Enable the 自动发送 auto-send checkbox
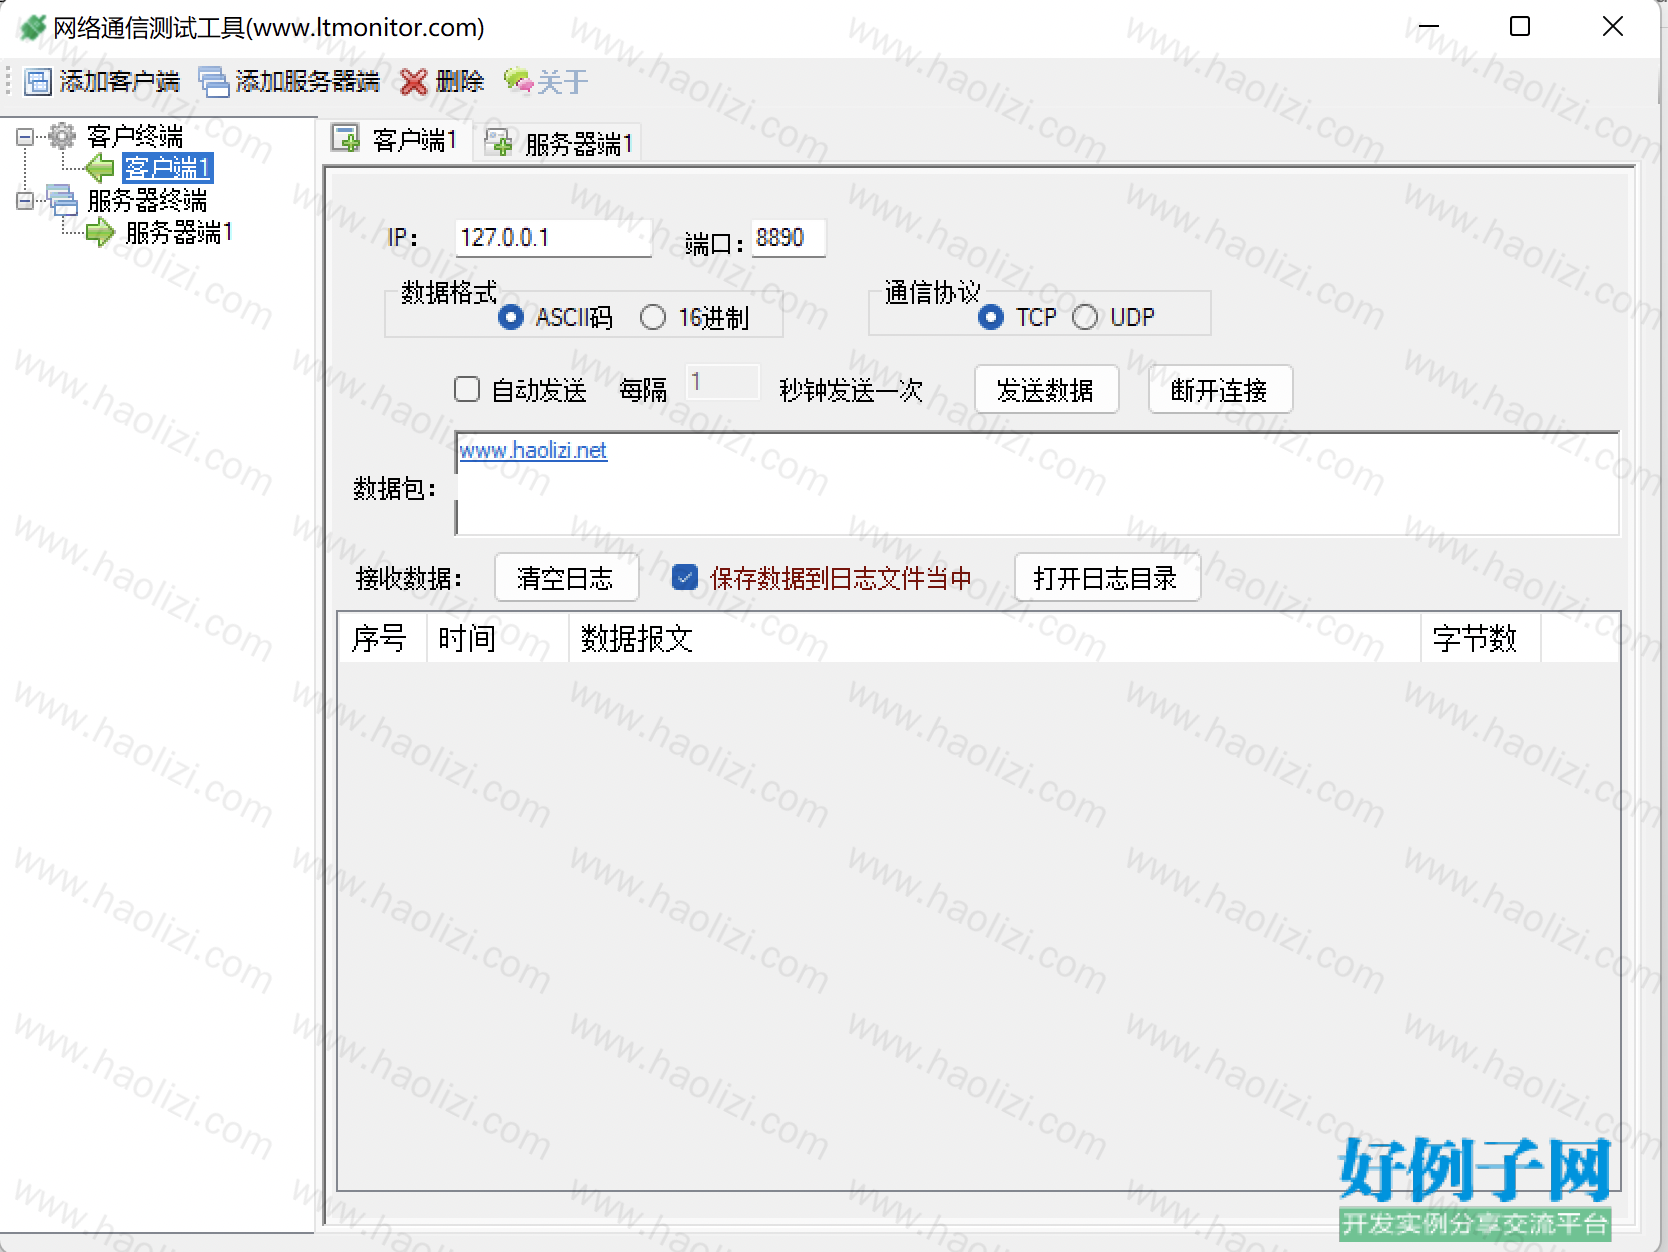Image resolution: width=1668 pixels, height=1252 pixels. point(467,389)
